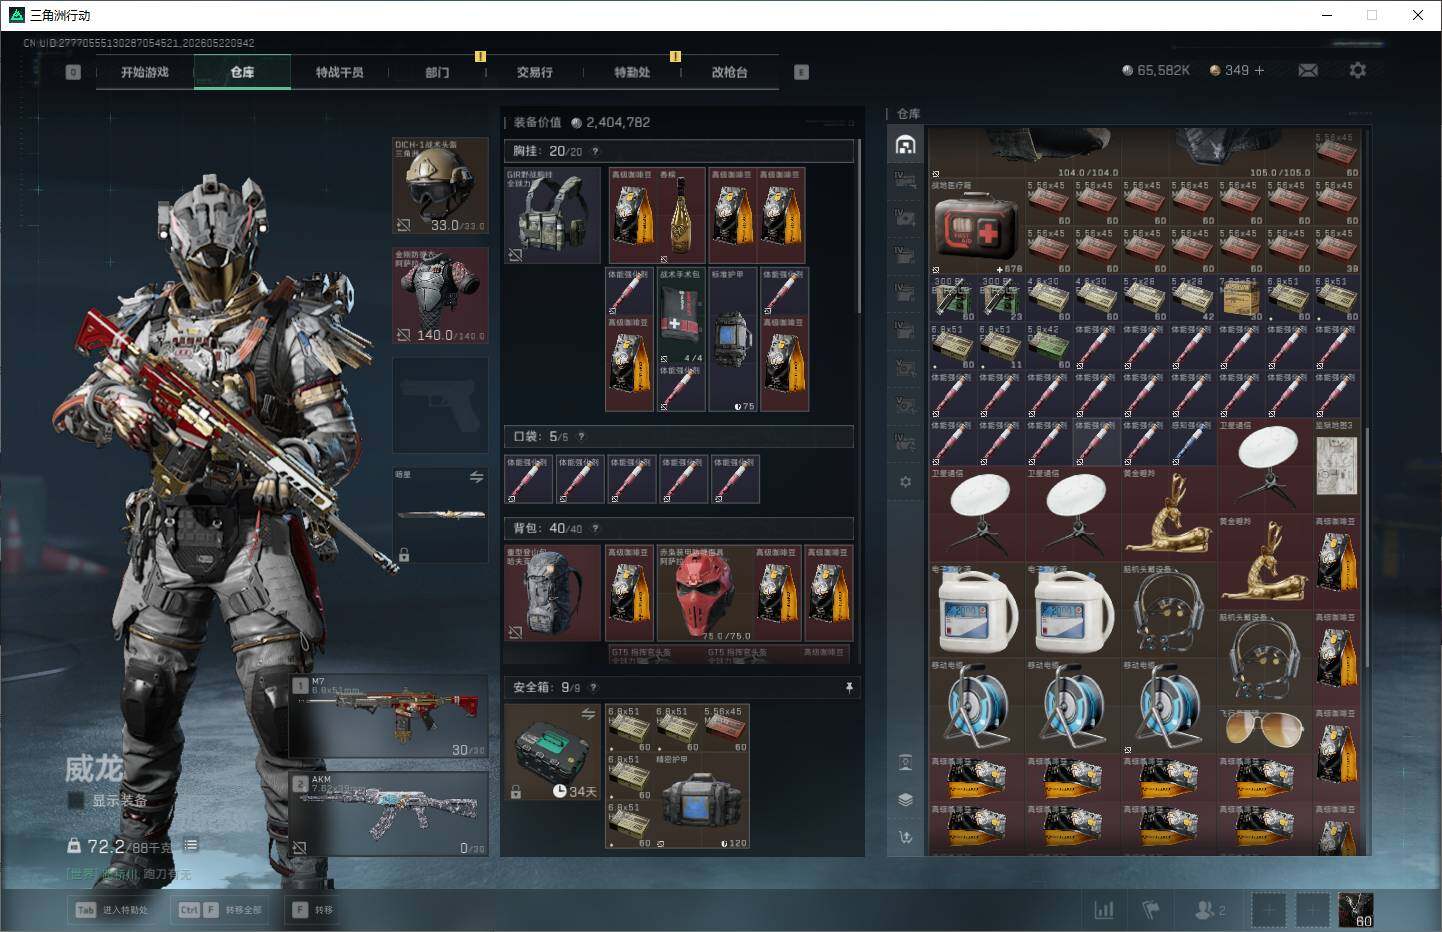The image size is (1442, 932).
Task: Click the Q previous-tab key button
Action: point(73,72)
